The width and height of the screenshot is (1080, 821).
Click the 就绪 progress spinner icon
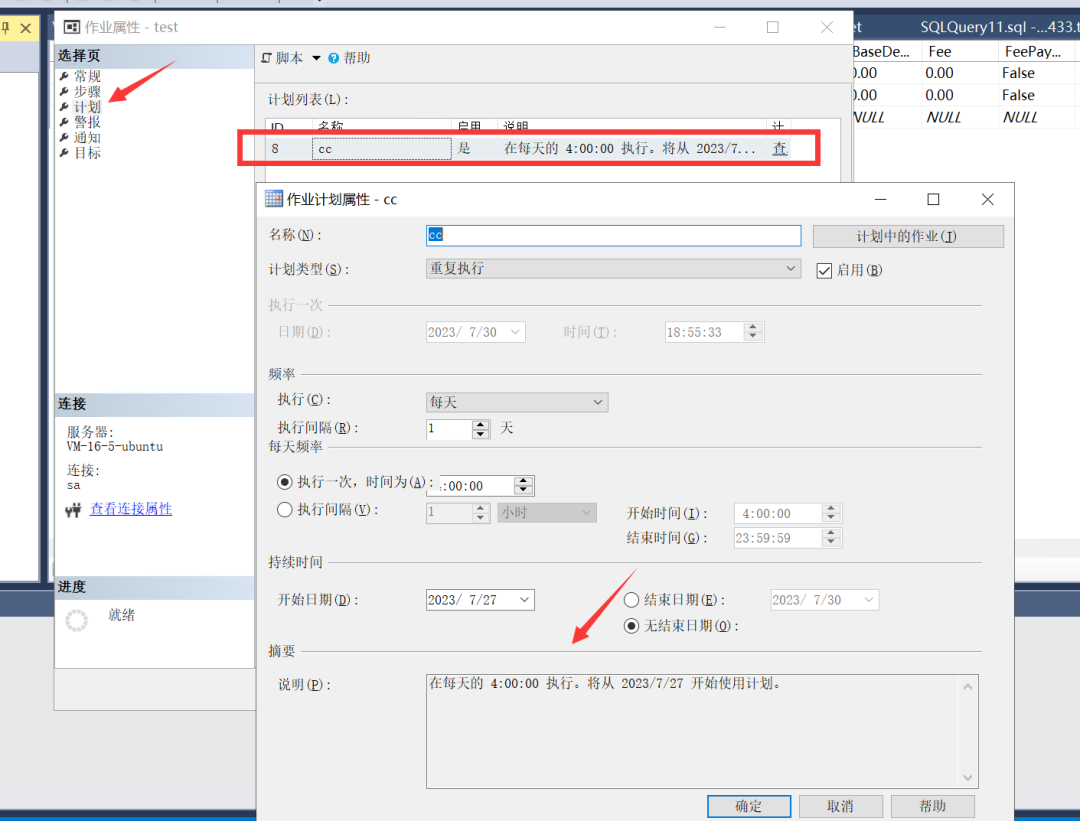(x=76, y=620)
